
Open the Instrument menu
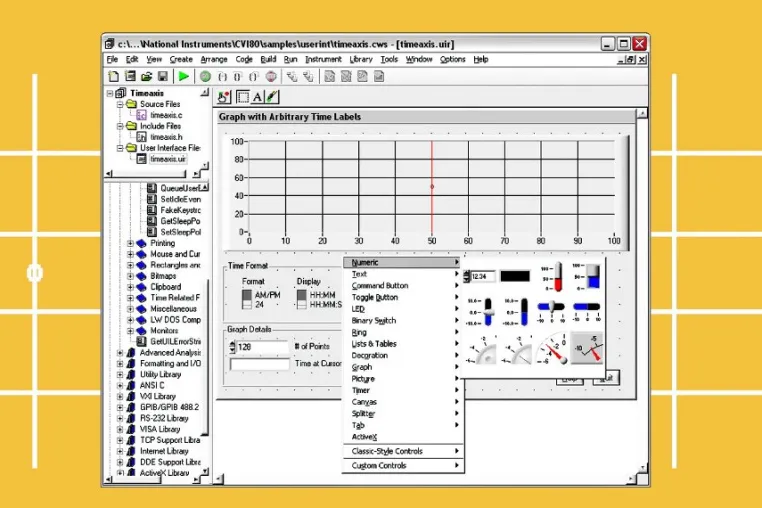[323, 59]
